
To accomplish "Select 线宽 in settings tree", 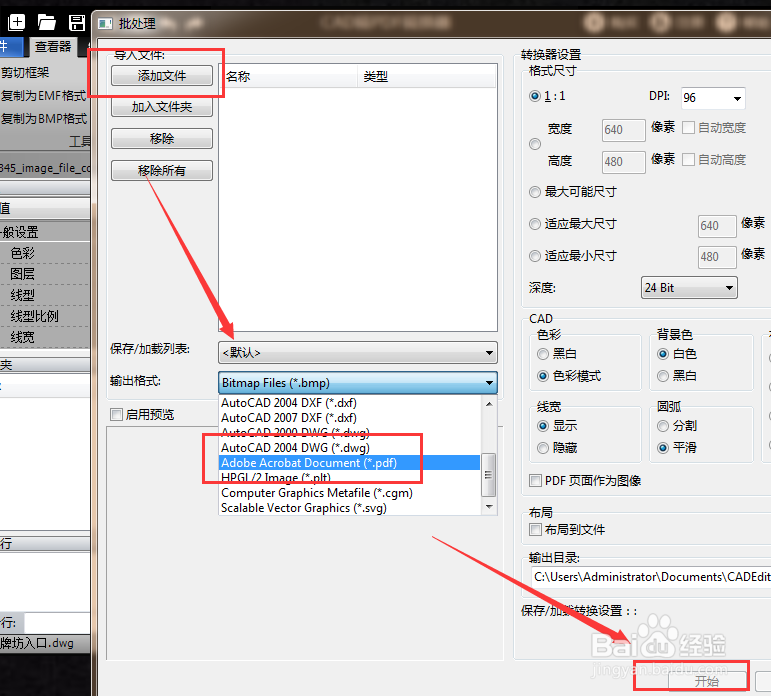I will (x=23, y=337).
